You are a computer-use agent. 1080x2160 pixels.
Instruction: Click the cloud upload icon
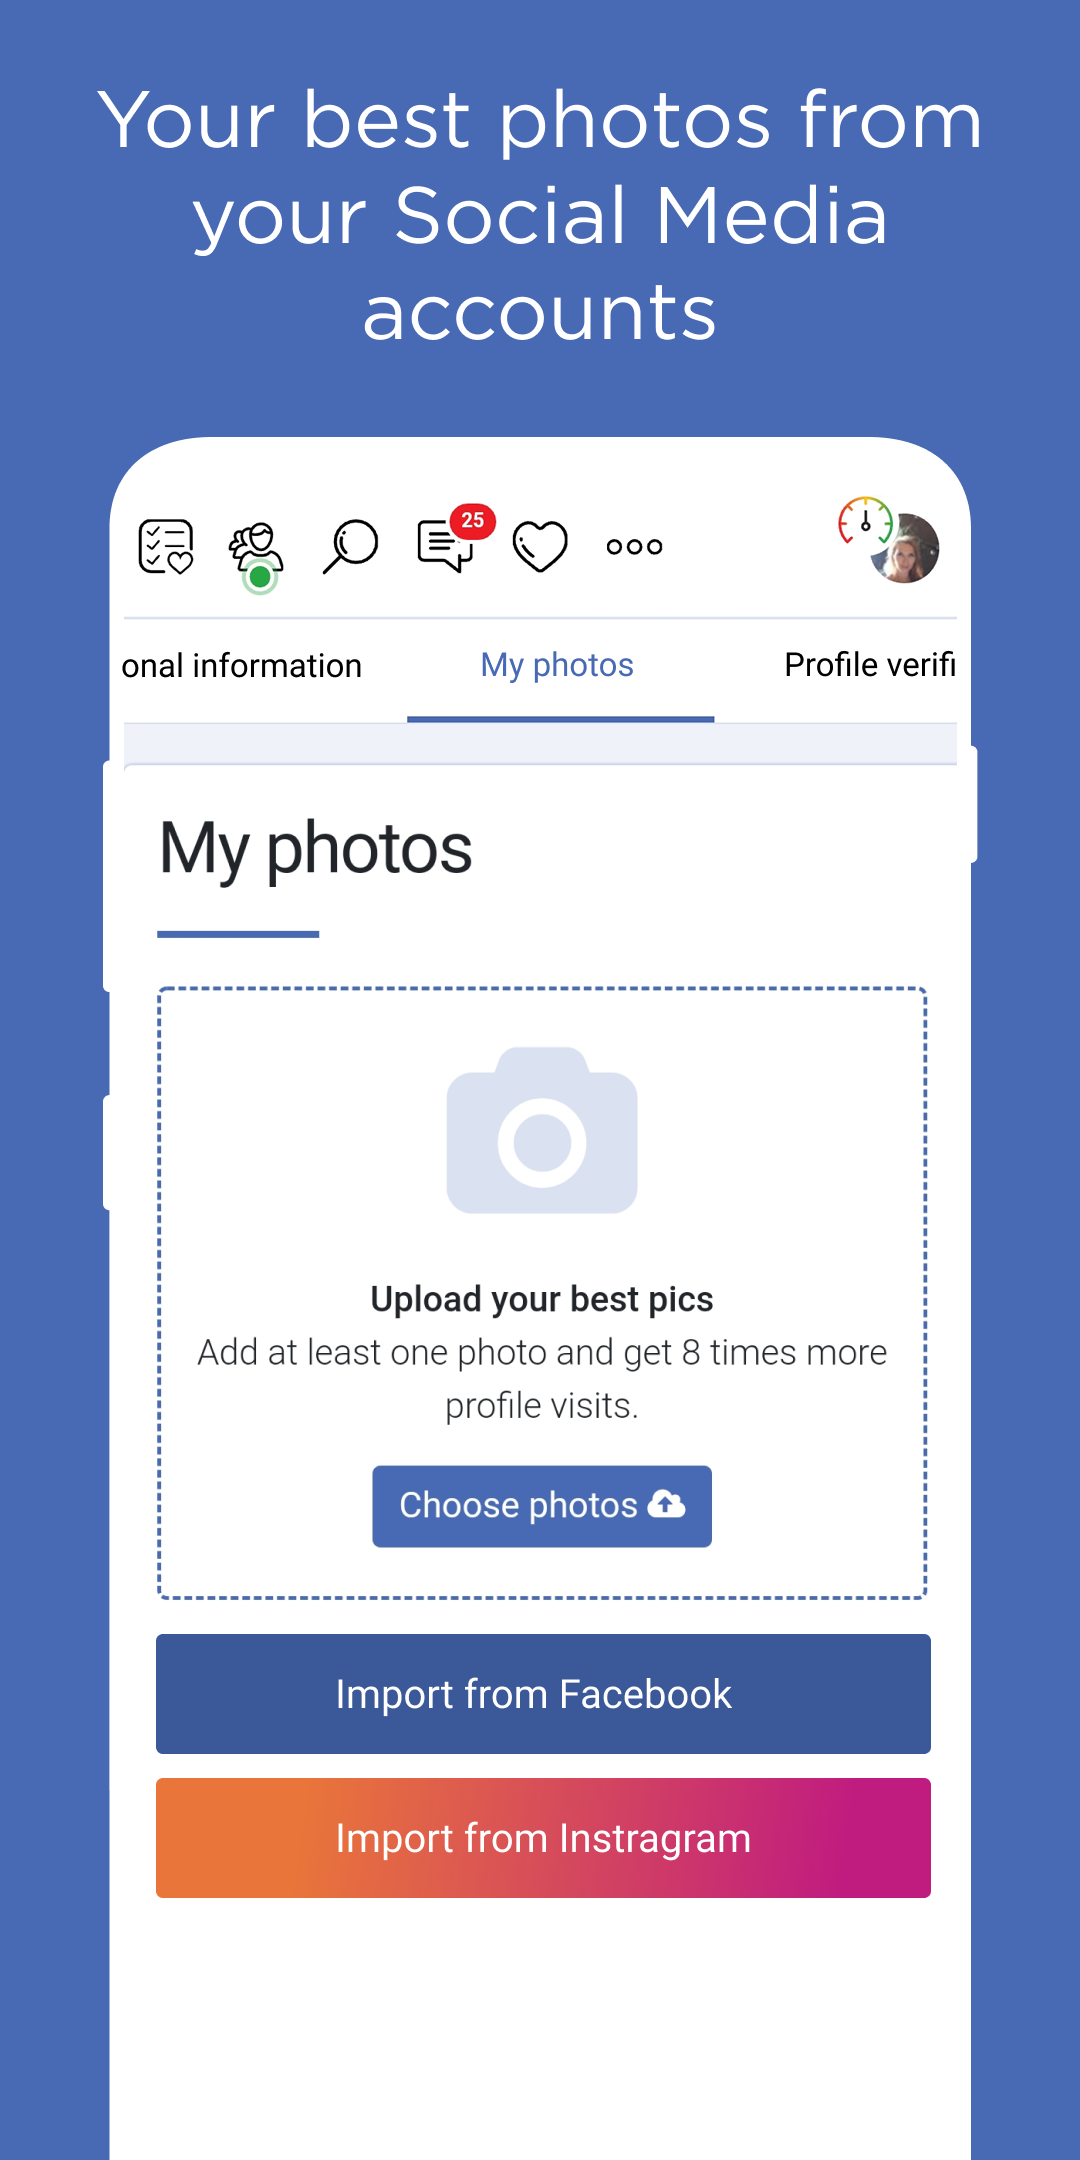[667, 1504]
